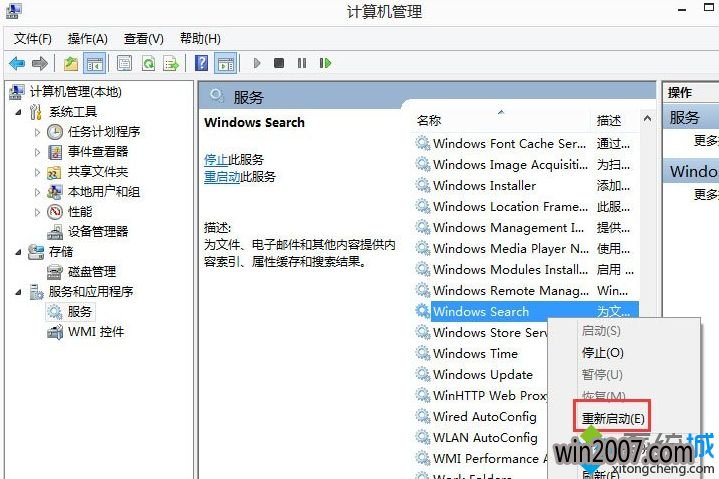The image size is (719, 479).
Task: Open 磁盘管理 in the tree
Action: (92, 271)
